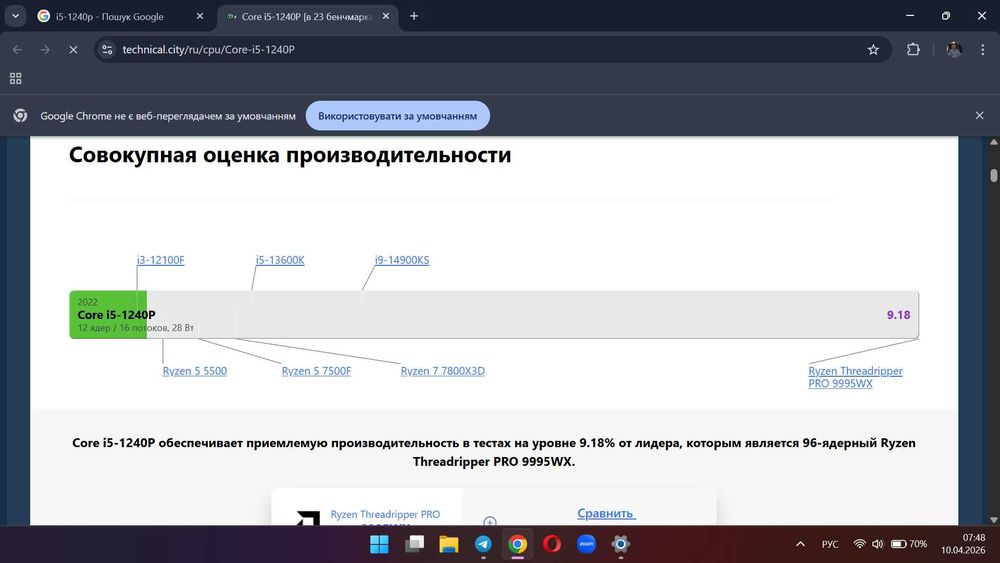The height and width of the screenshot is (563, 1000).
Task: Click the green Core i5-1240P performance bar
Action: (x=108, y=314)
